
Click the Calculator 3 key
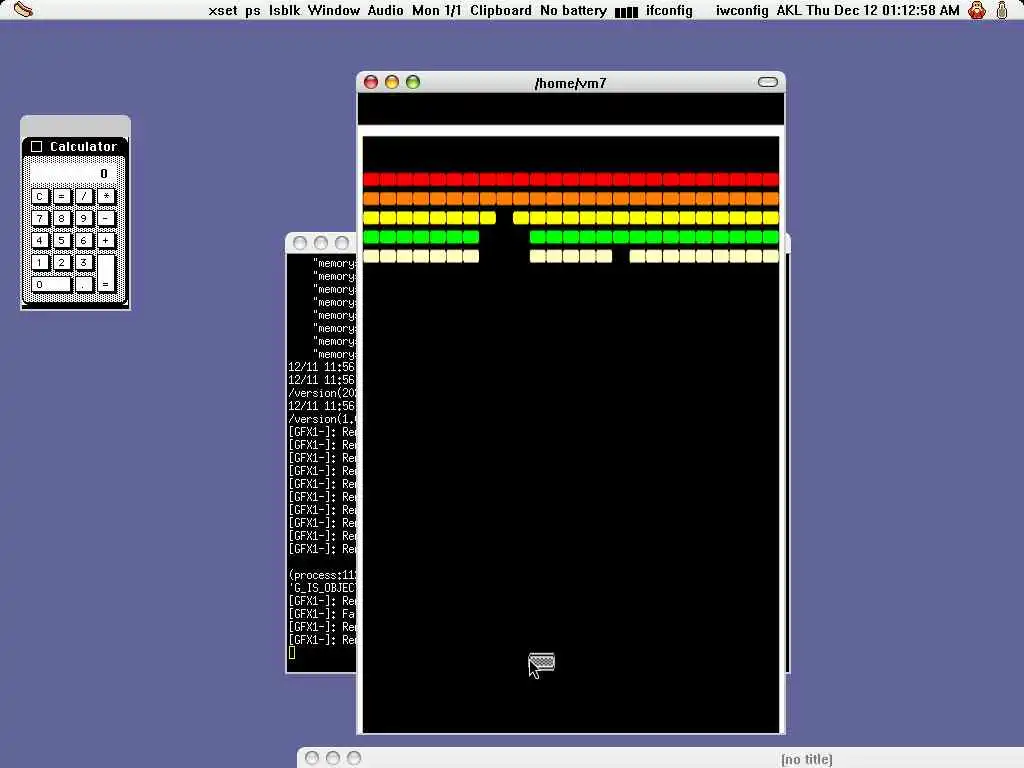(84, 263)
